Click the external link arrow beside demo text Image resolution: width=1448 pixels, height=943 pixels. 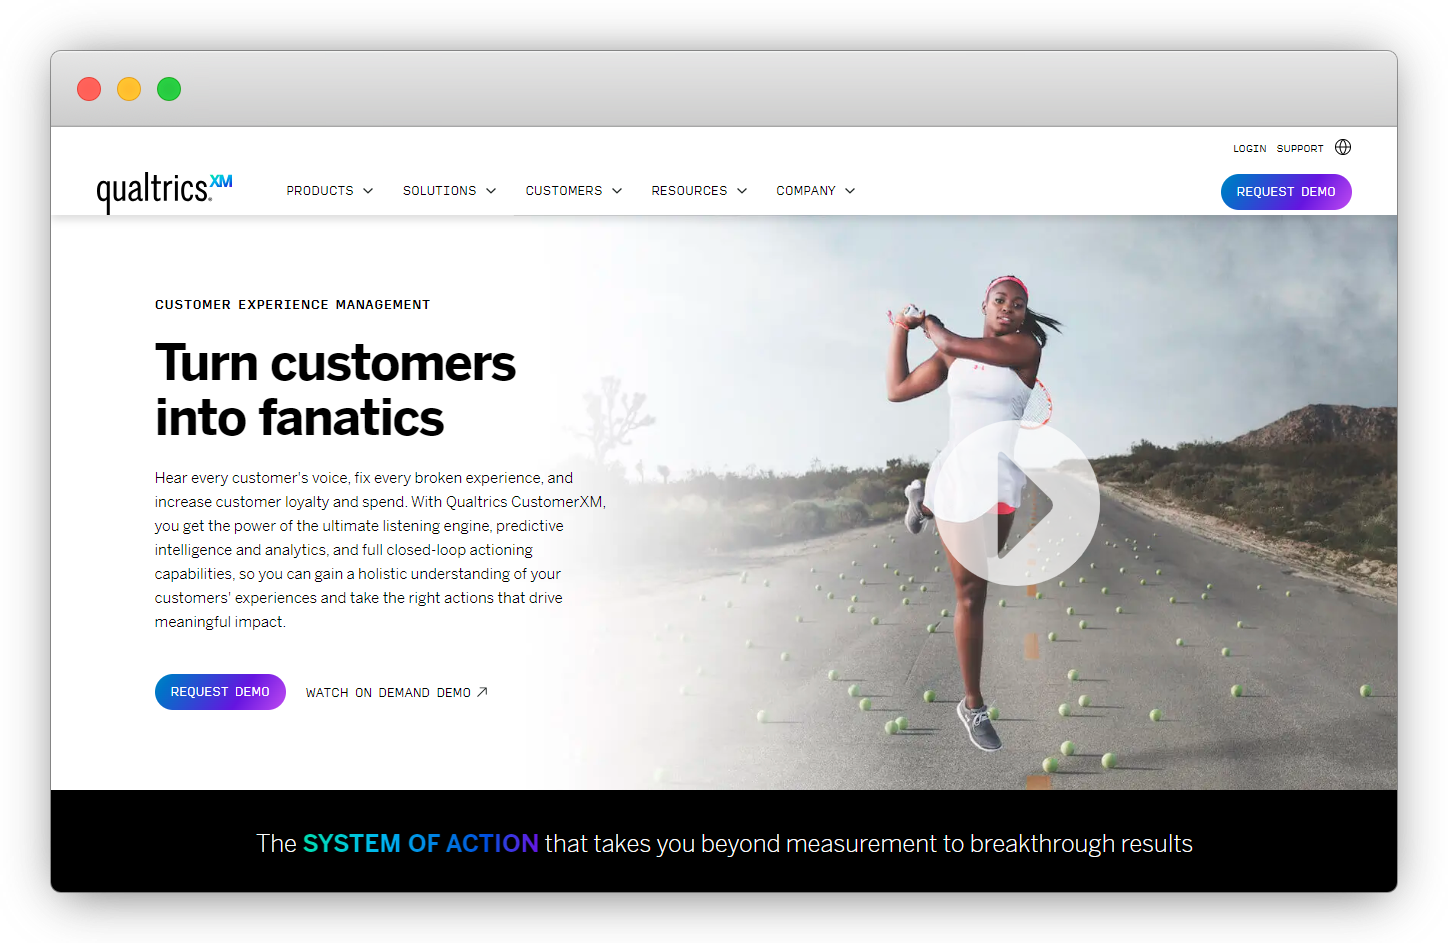coord(483,690)
